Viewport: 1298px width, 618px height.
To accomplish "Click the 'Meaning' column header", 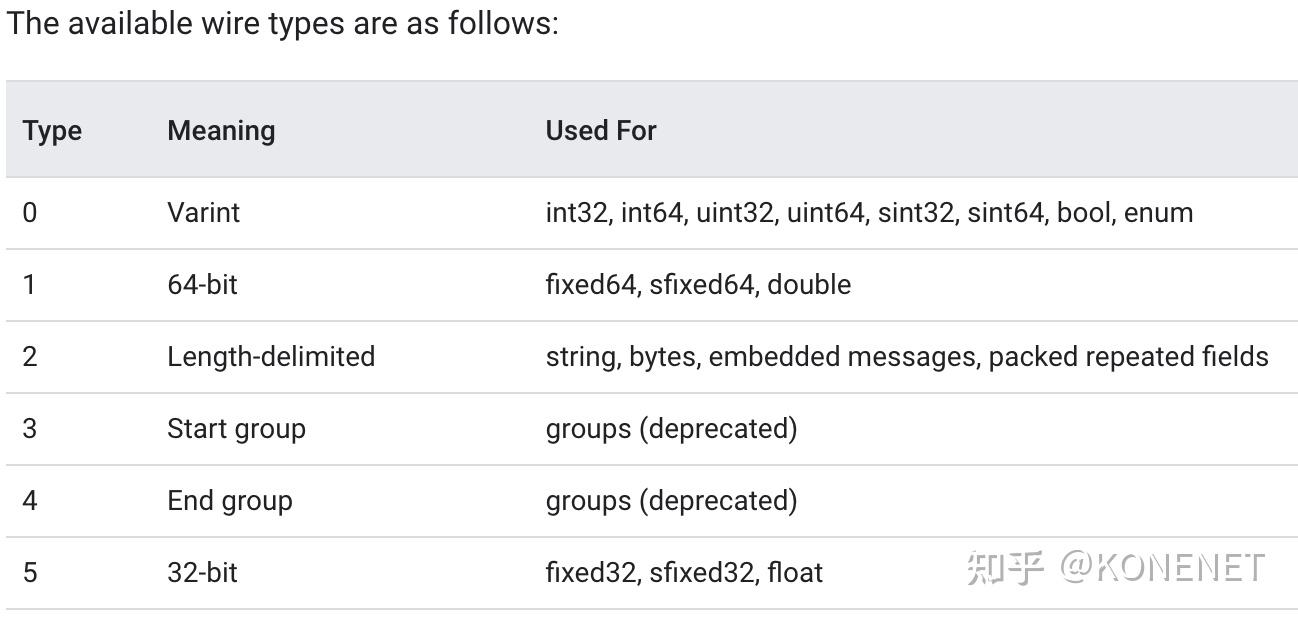I will coord(221,131).
